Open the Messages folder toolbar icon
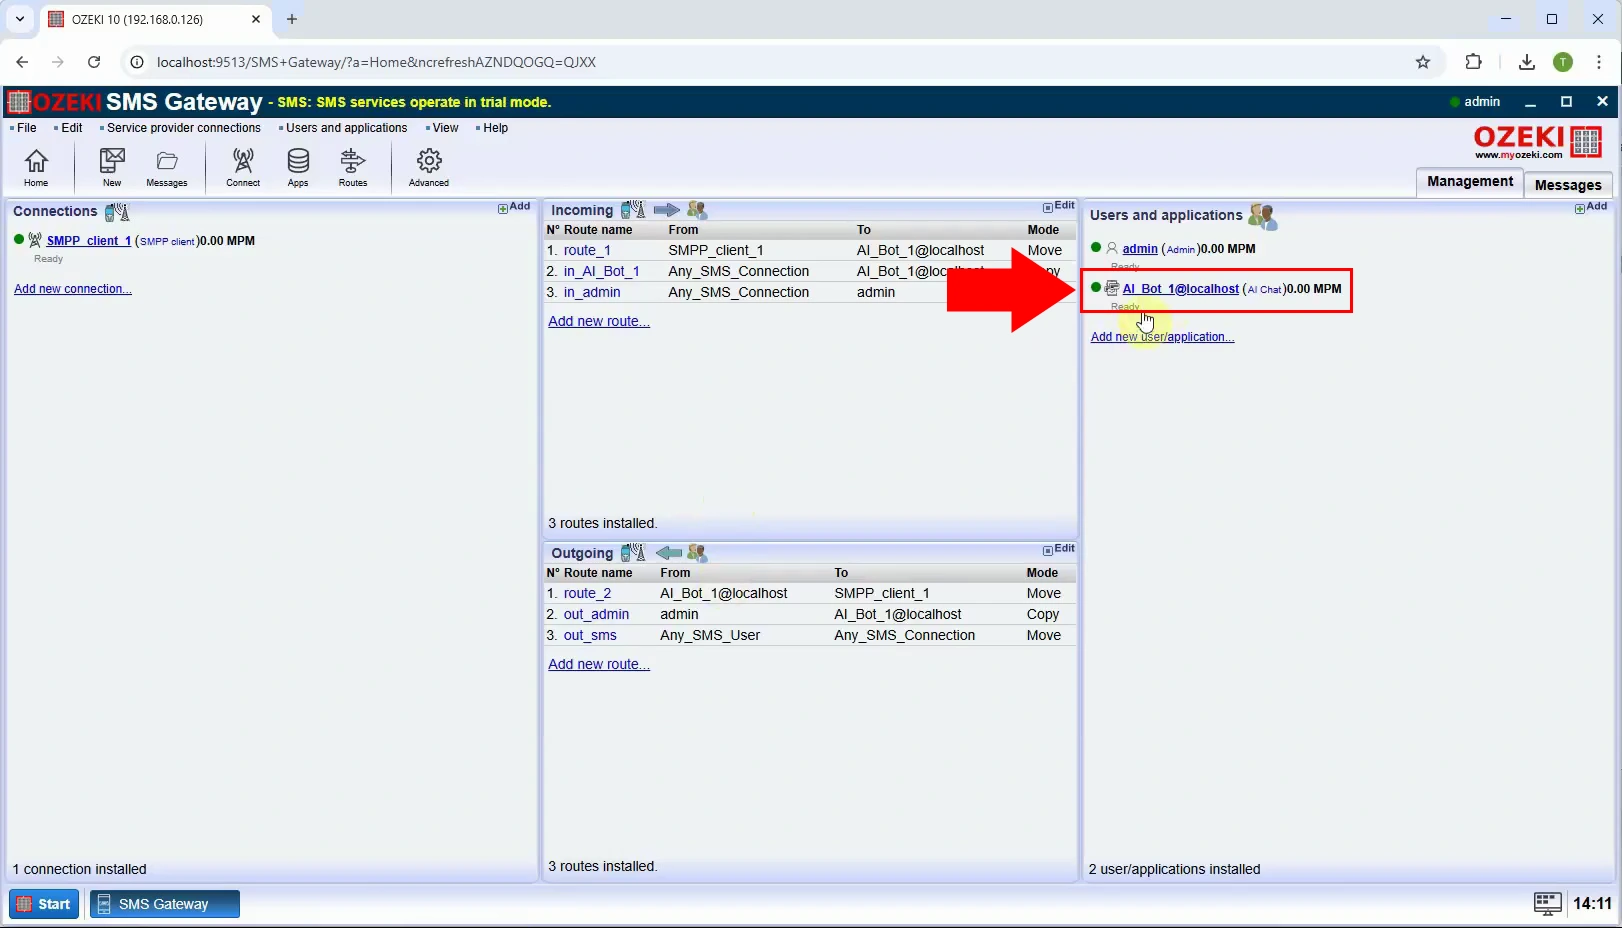This screenshot has height=928, width=1622. [167, 167]
